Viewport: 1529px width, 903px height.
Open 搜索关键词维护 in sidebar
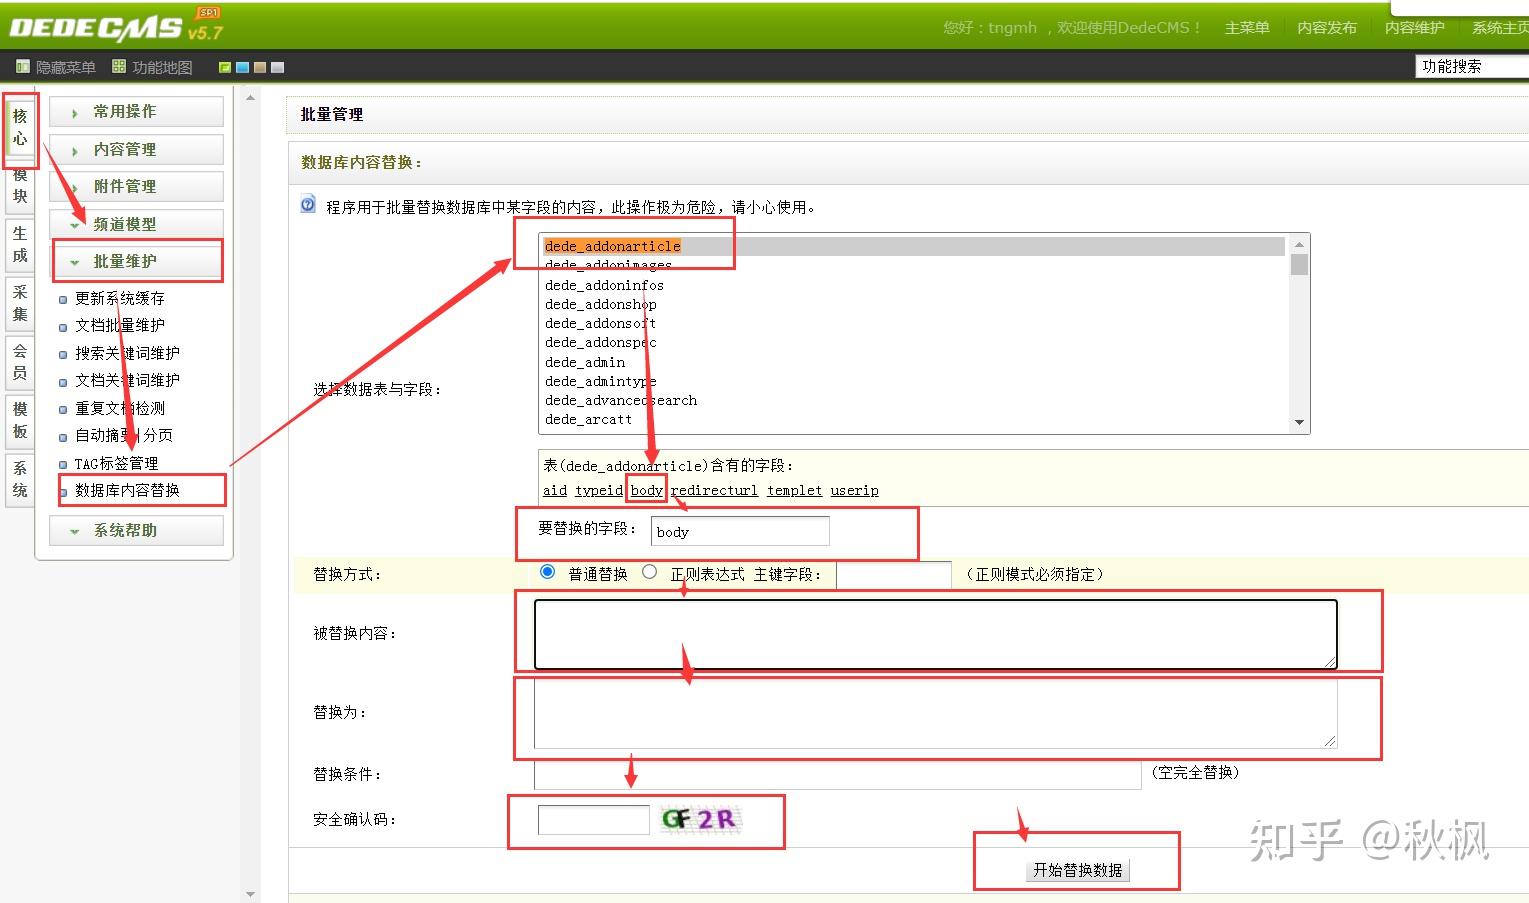pyautogui.click(x=127, y=354)
